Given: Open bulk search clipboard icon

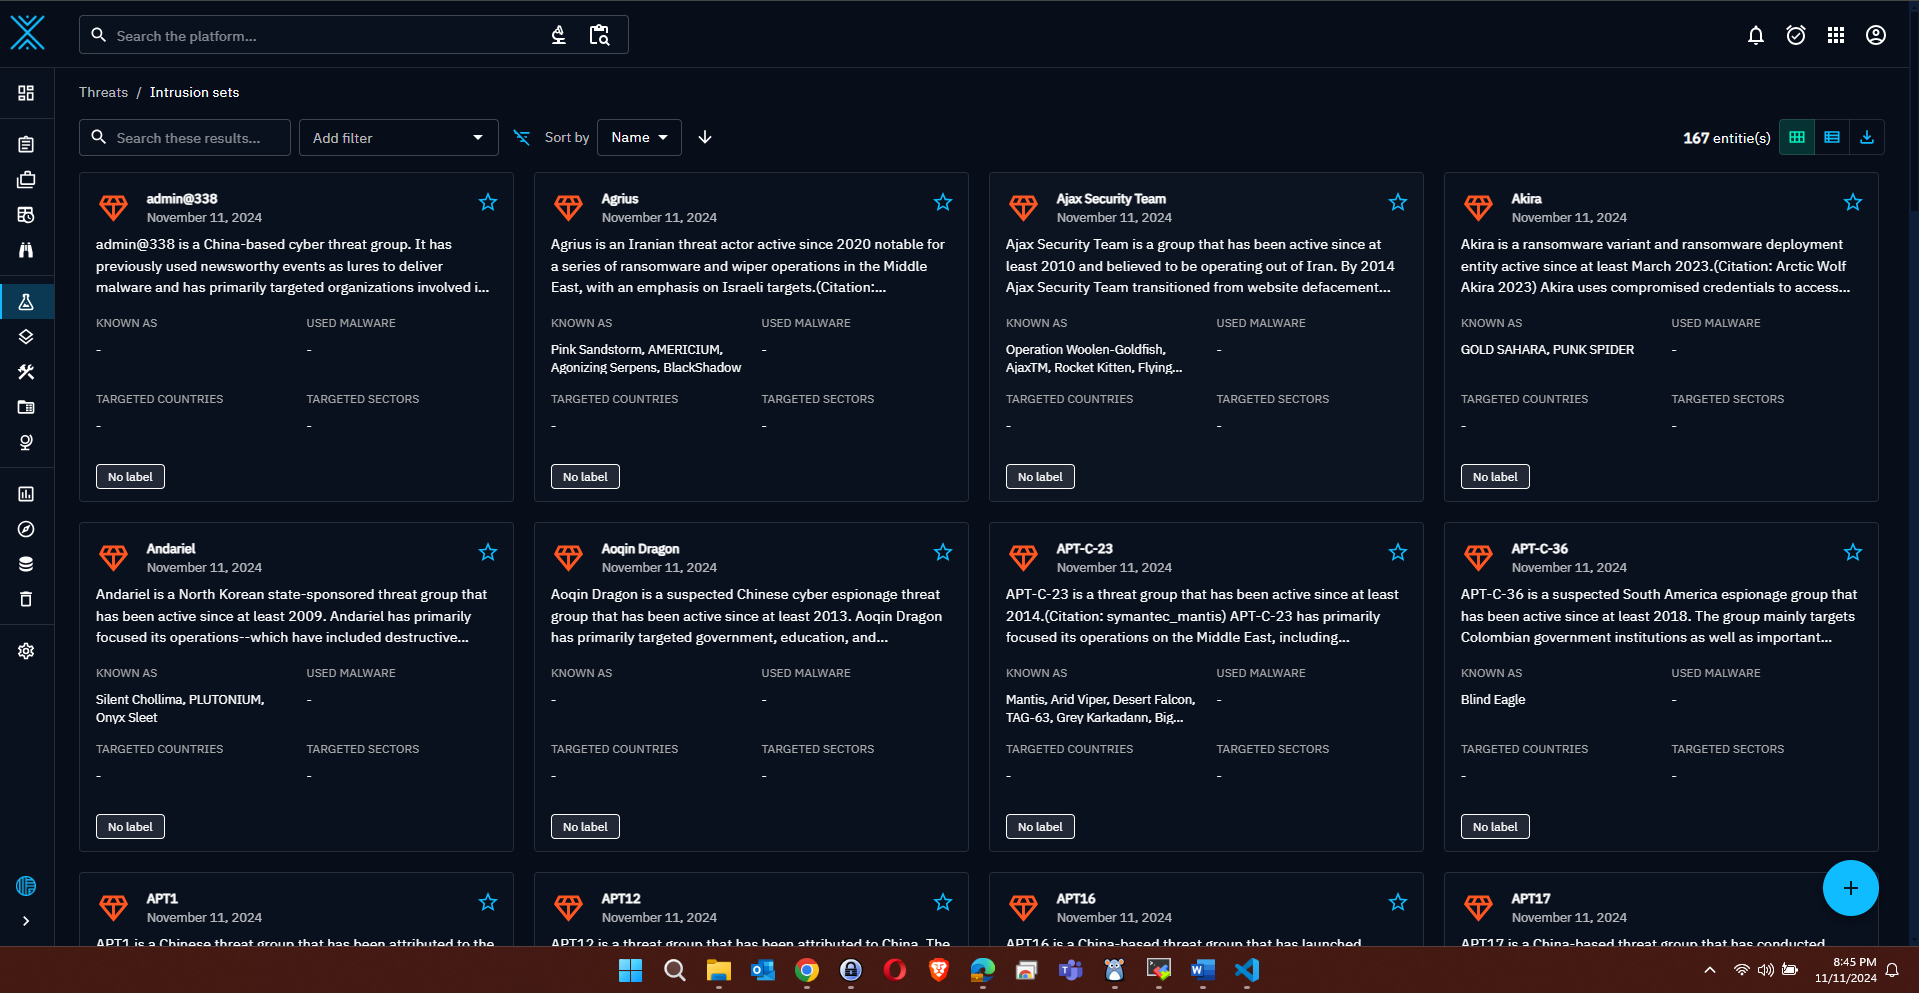Looking at the screenshot, I should pos(599,35).
